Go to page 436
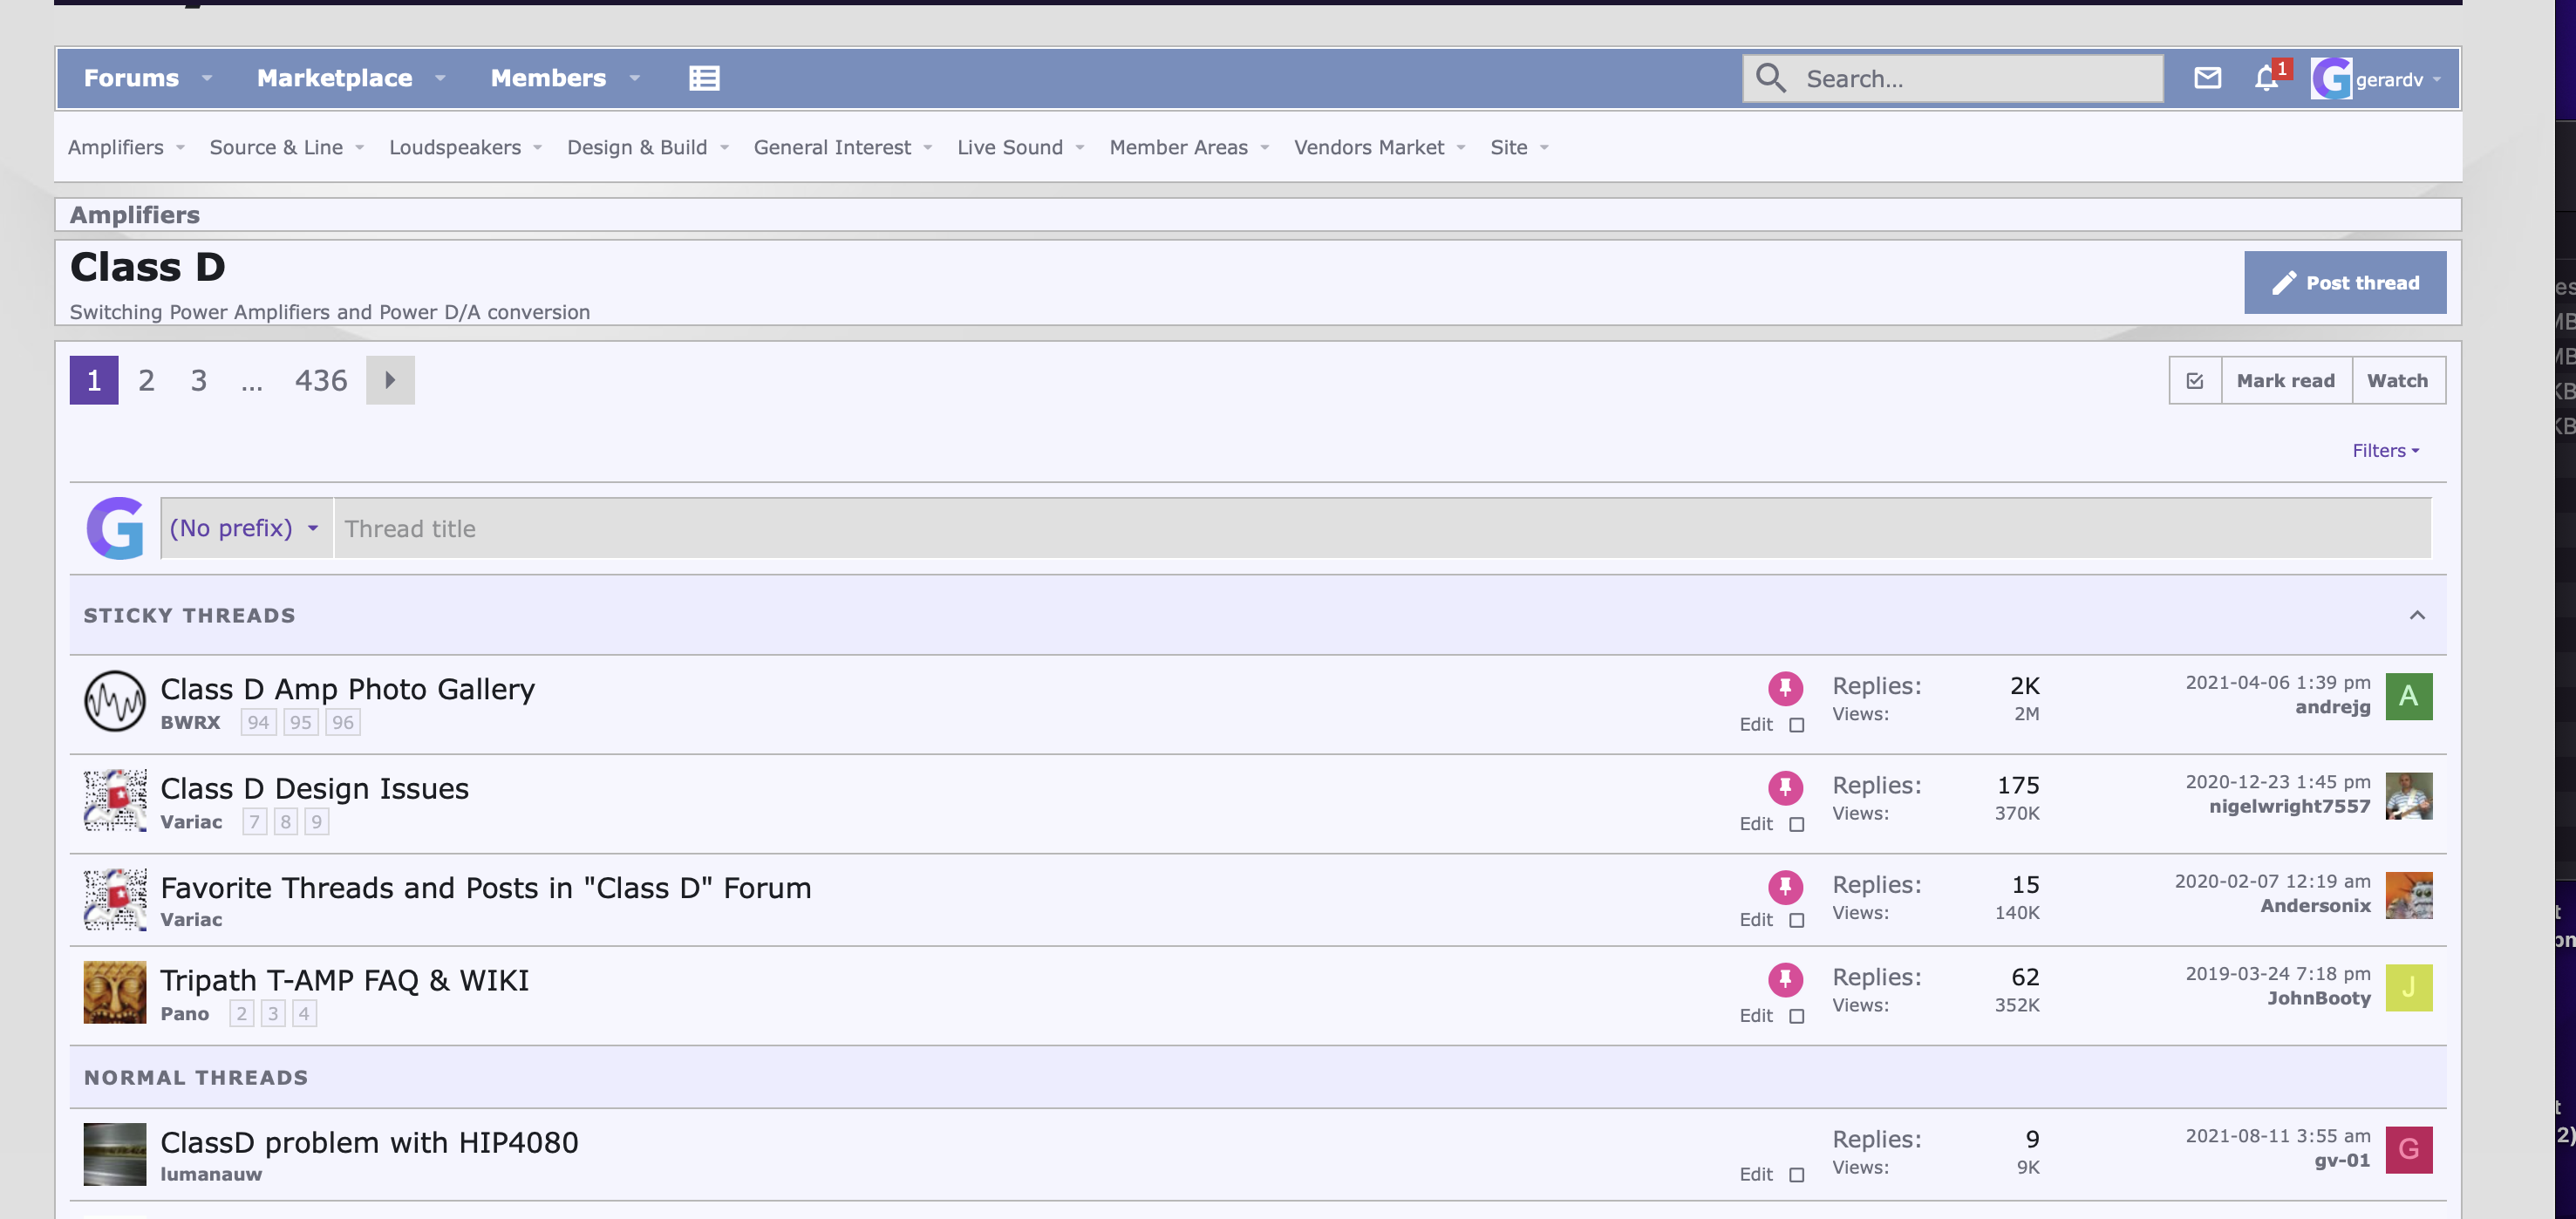 (320, 380)
